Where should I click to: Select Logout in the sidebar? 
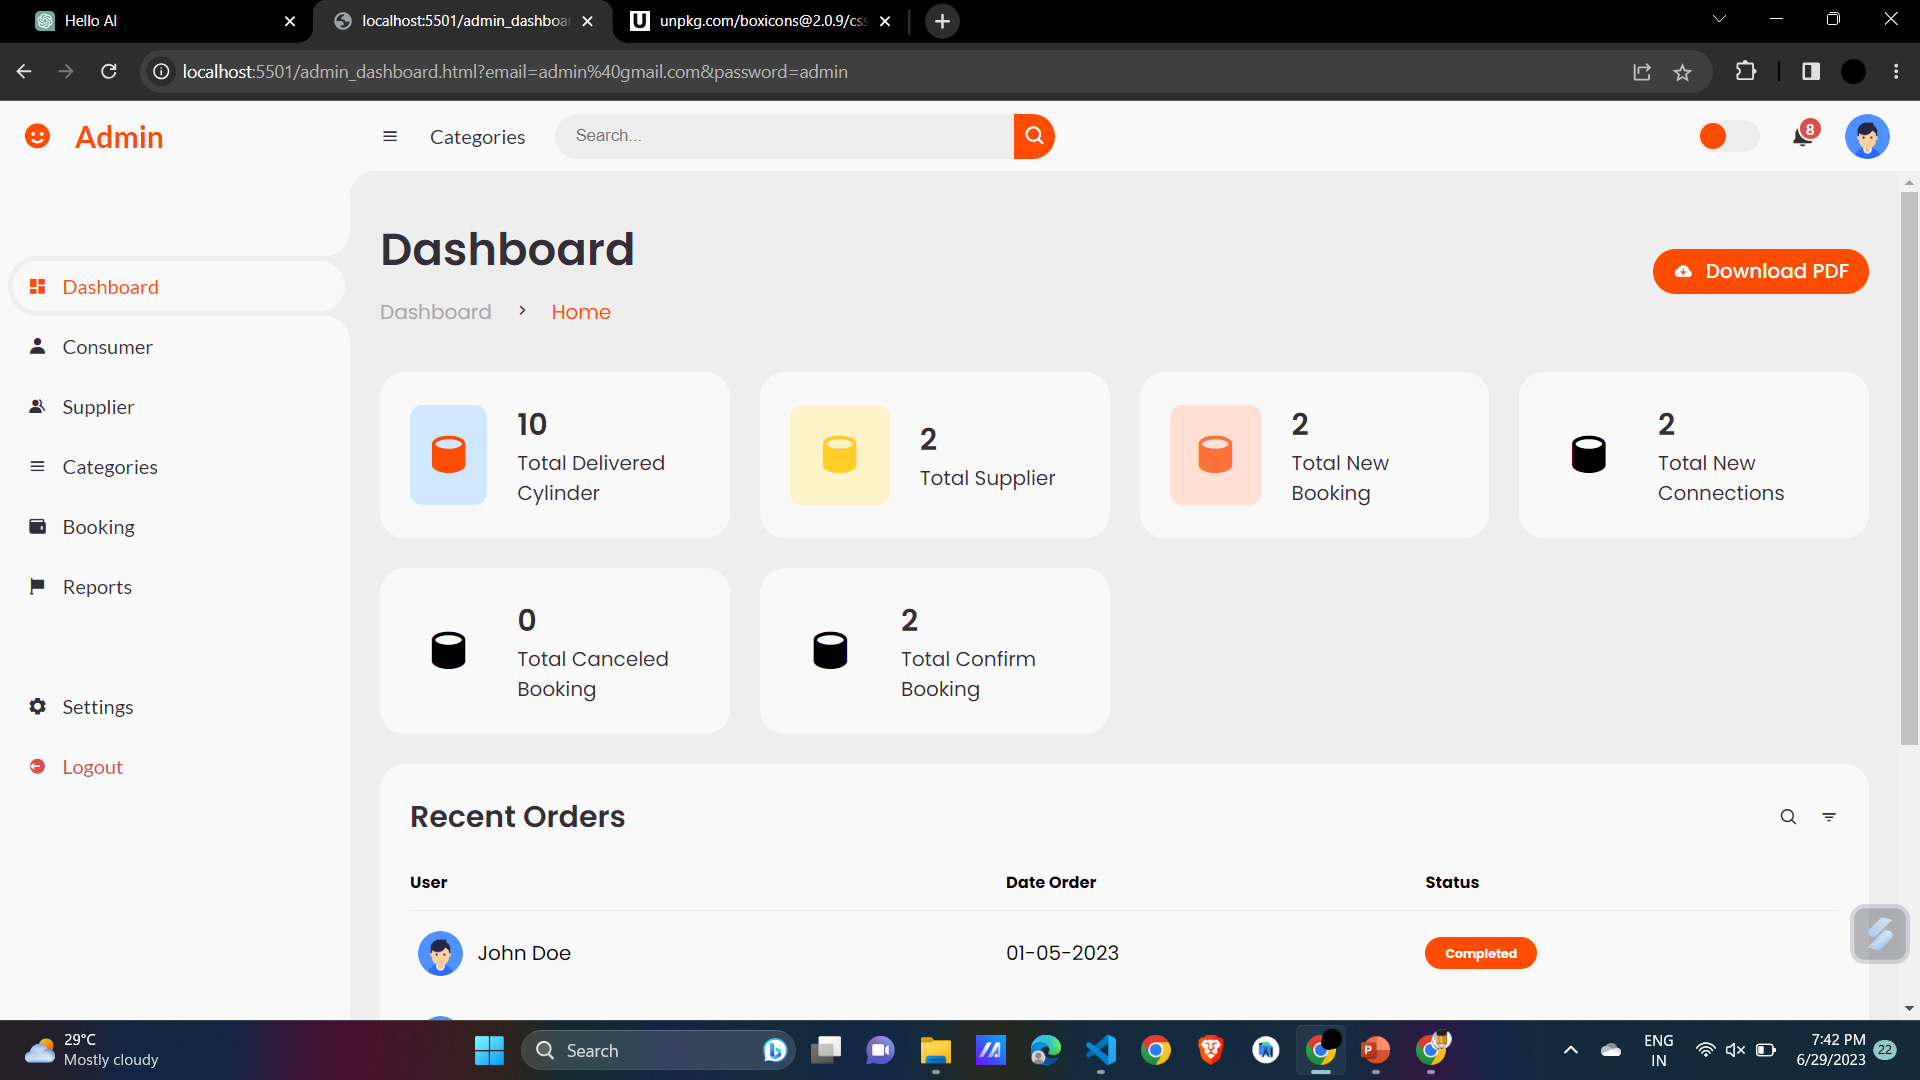92,767
